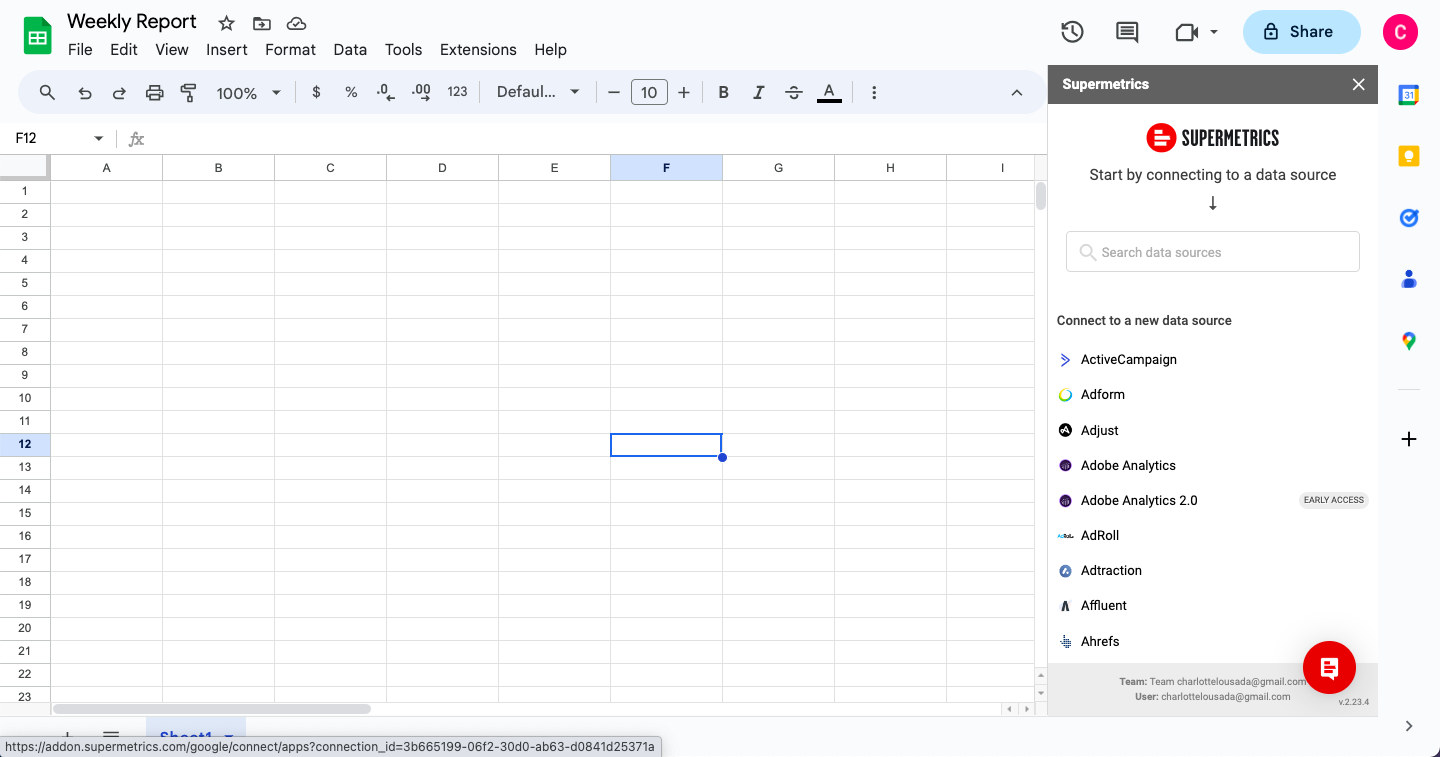This screenshot has height=757, width=1440.
Task: Connect to Adjust data source
Action: [1099, 430]
